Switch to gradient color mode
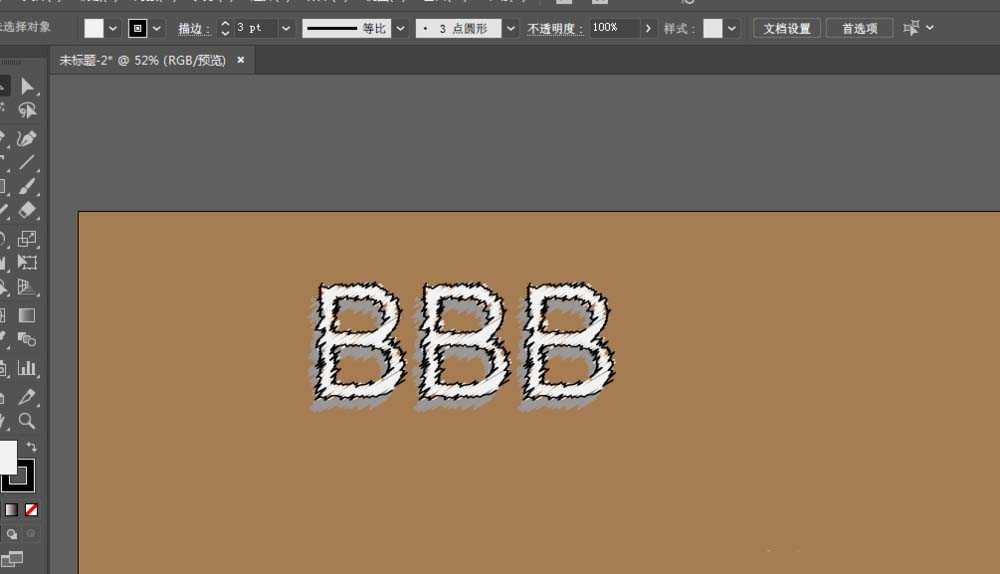 click(x=11, y=510)
